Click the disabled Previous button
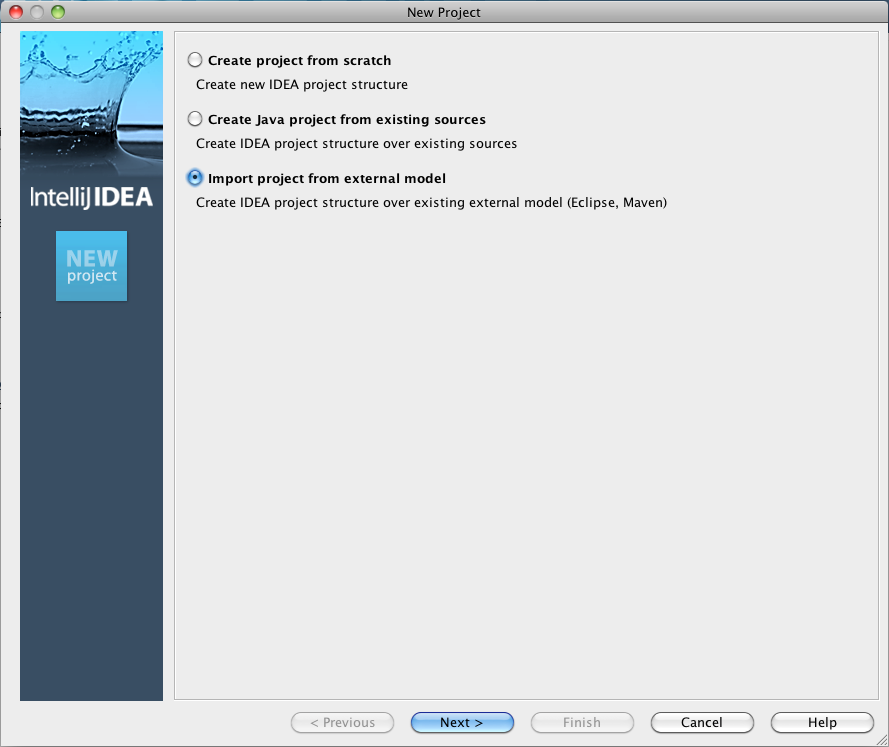889x747 pixels. click(x=342, y=722)
